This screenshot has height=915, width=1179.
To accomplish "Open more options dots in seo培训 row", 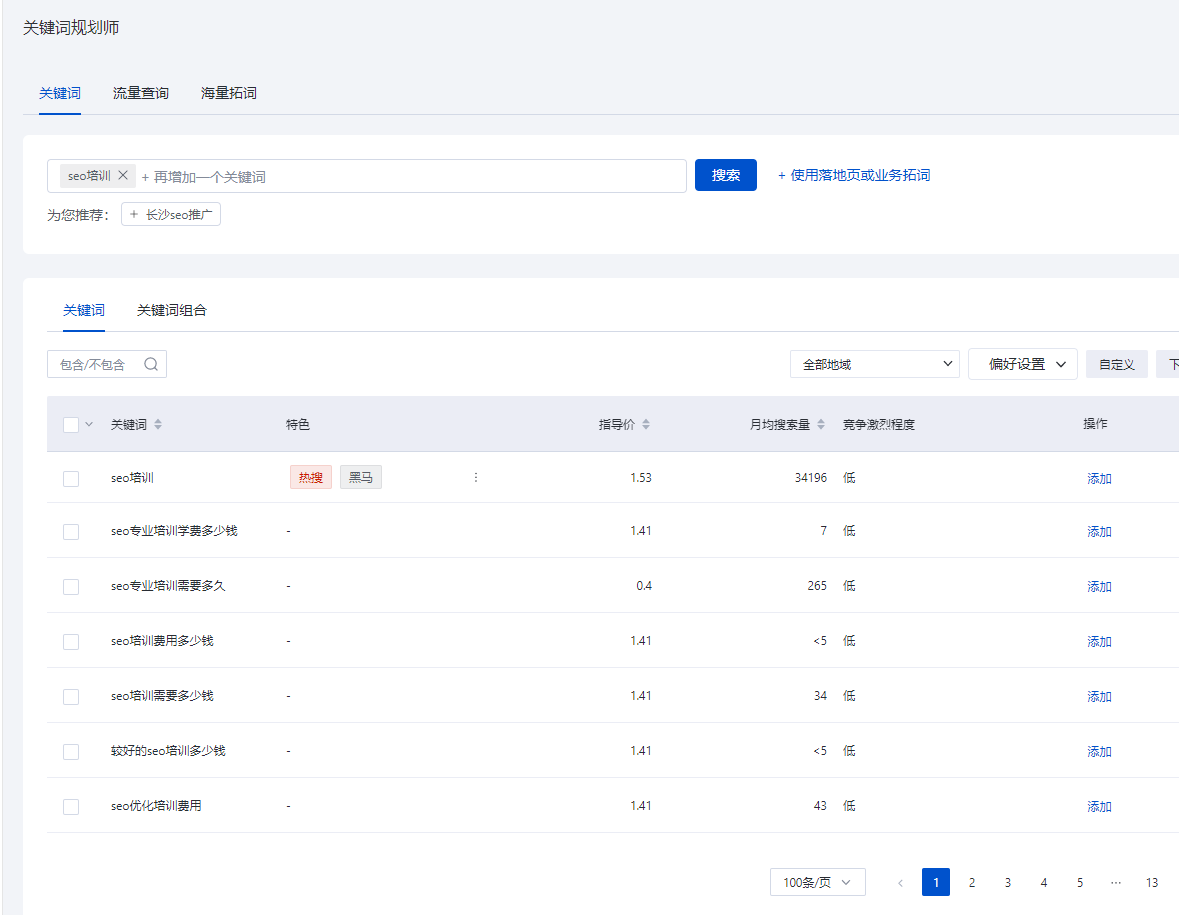I will 476,478.
